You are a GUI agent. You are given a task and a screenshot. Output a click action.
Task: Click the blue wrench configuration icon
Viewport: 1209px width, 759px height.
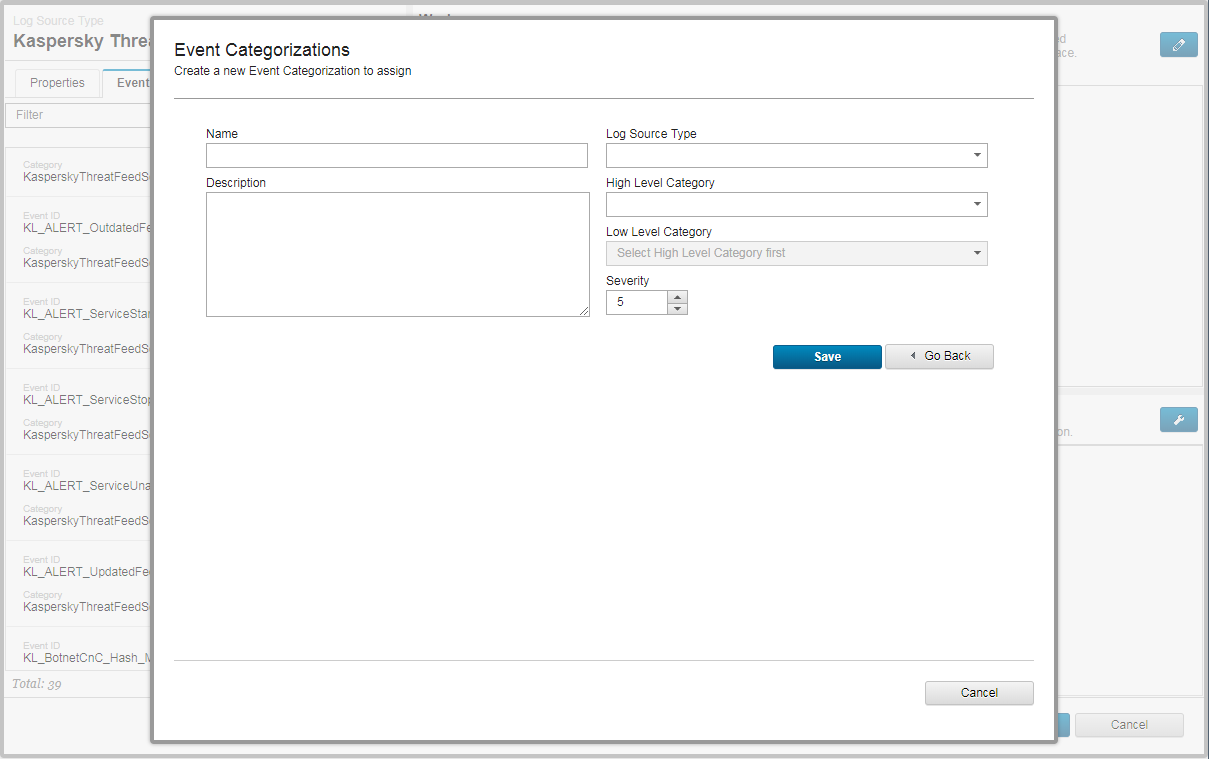click(x=1178, y=419)
